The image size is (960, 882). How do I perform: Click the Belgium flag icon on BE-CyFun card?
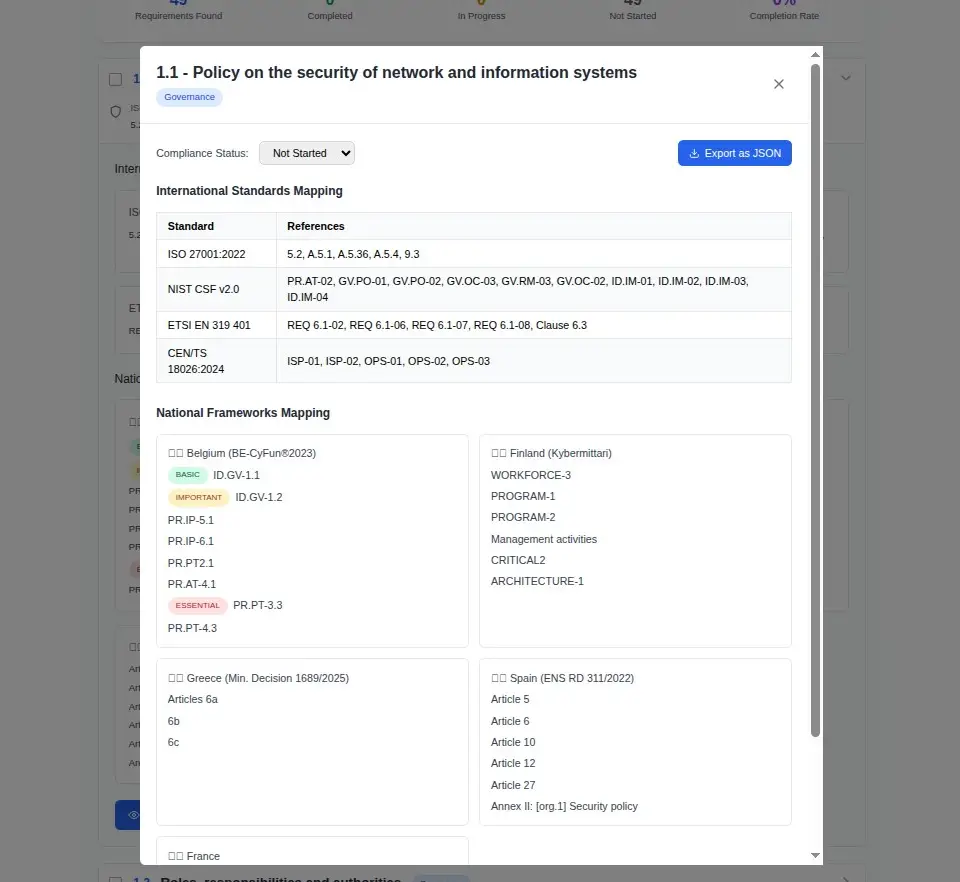click(x=175, y=452)
